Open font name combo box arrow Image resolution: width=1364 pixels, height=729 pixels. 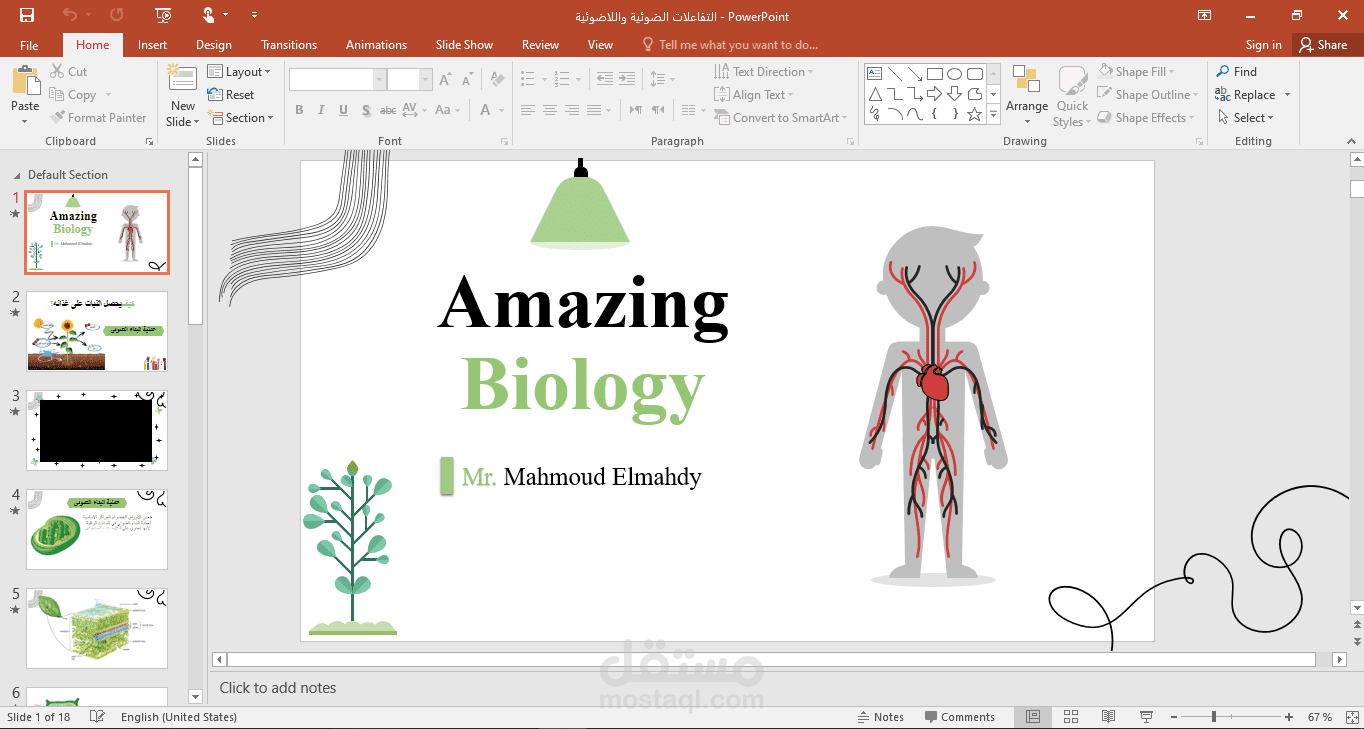coord(379,80)
